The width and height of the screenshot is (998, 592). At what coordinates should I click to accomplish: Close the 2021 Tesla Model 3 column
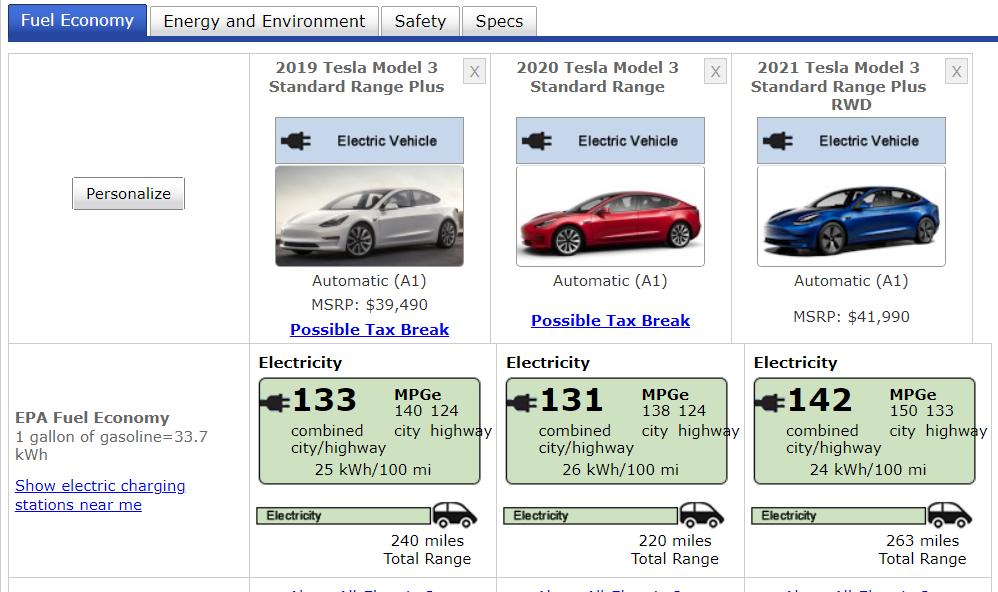click(956, 71)
